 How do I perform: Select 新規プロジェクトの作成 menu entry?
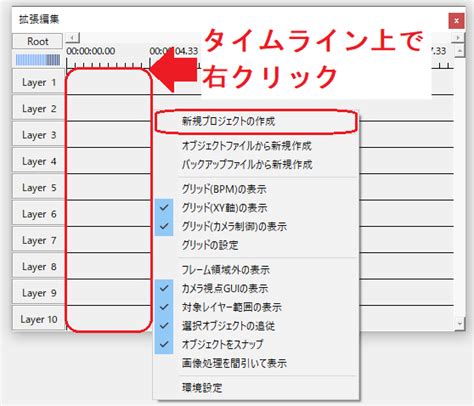256,121
